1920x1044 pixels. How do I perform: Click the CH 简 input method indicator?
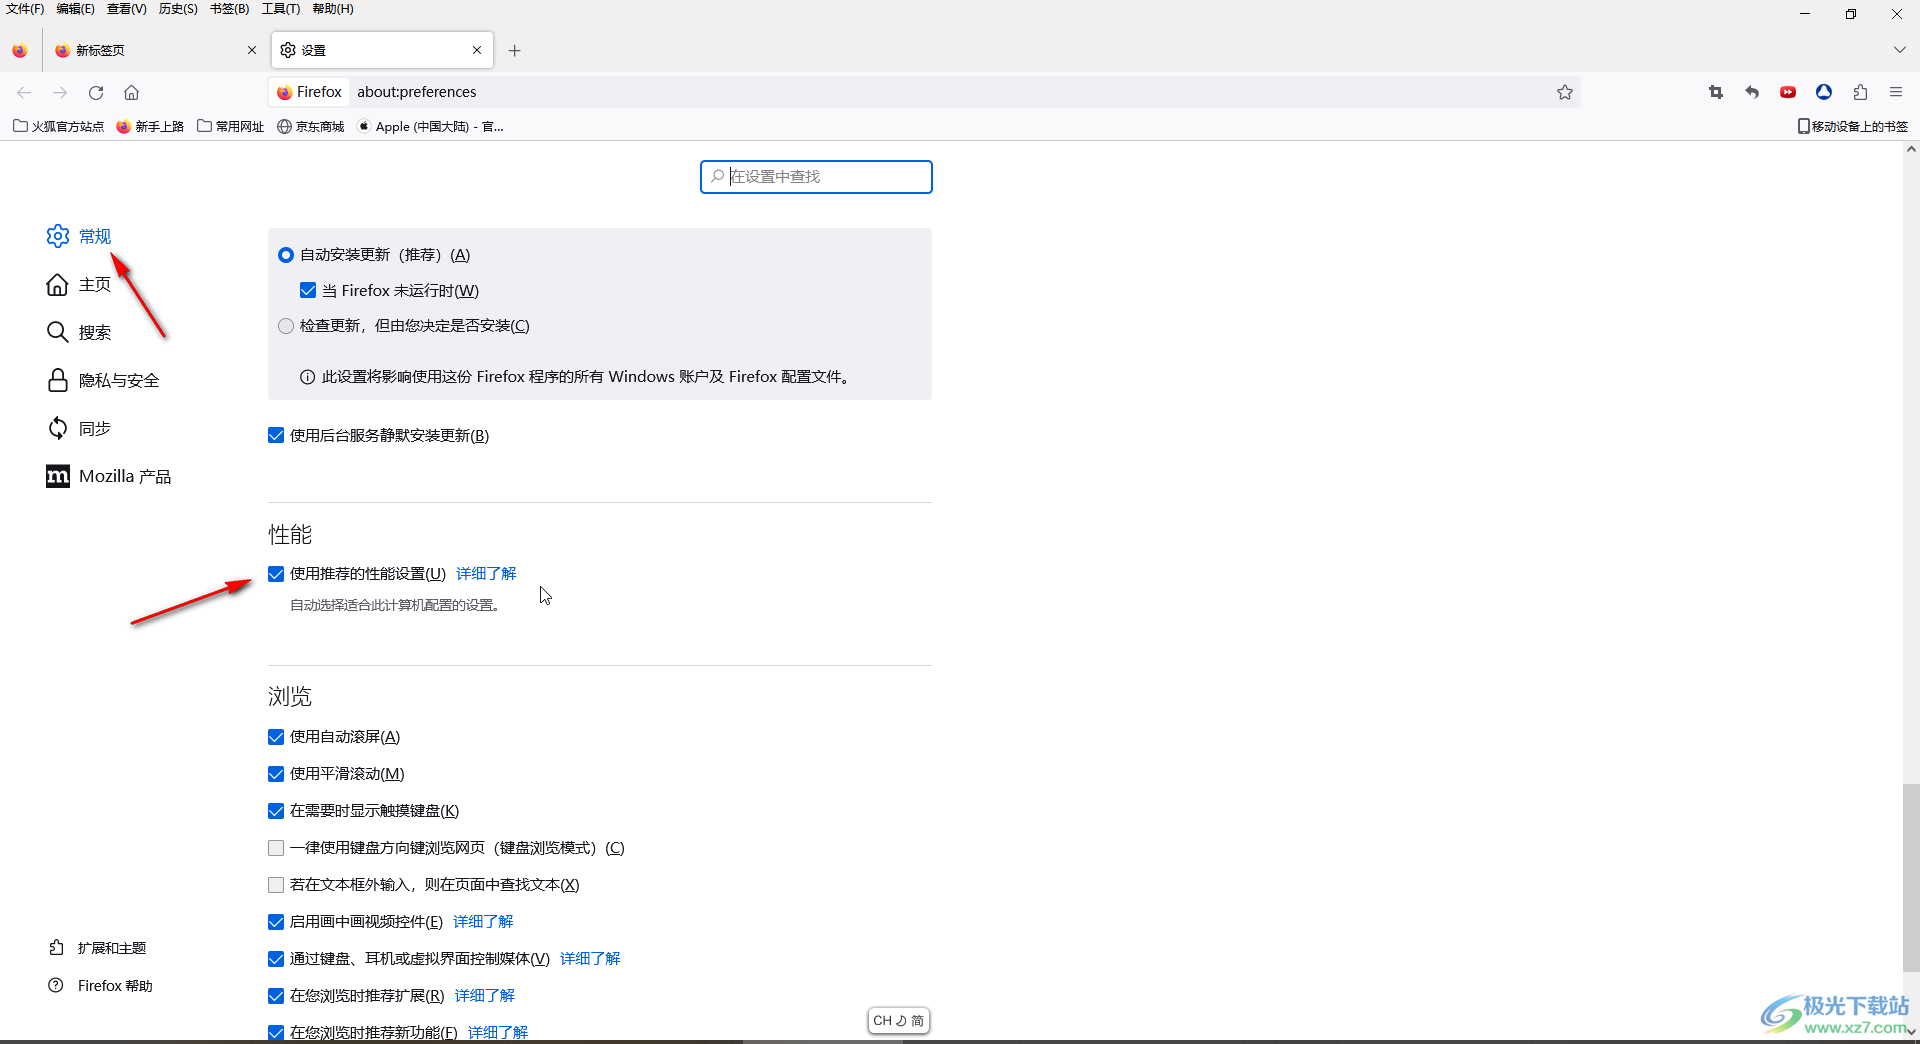point(899,1021)
